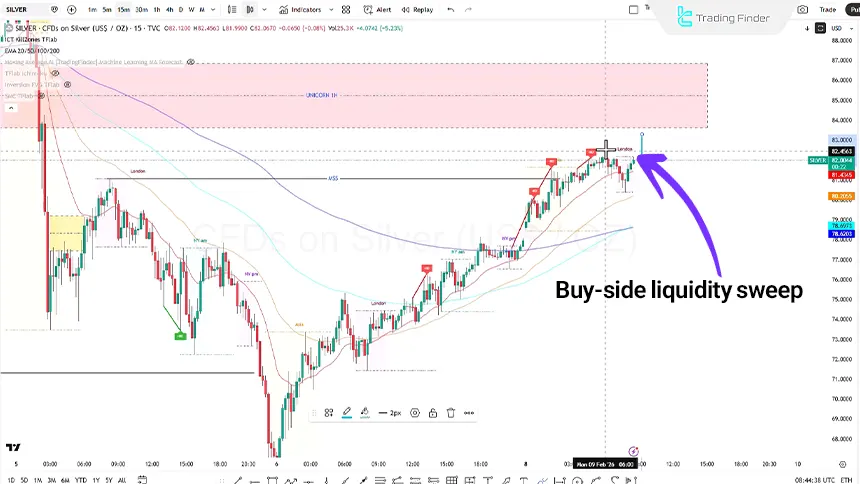
Task: Set date range to 1M
Action: (x=38, y=480)
